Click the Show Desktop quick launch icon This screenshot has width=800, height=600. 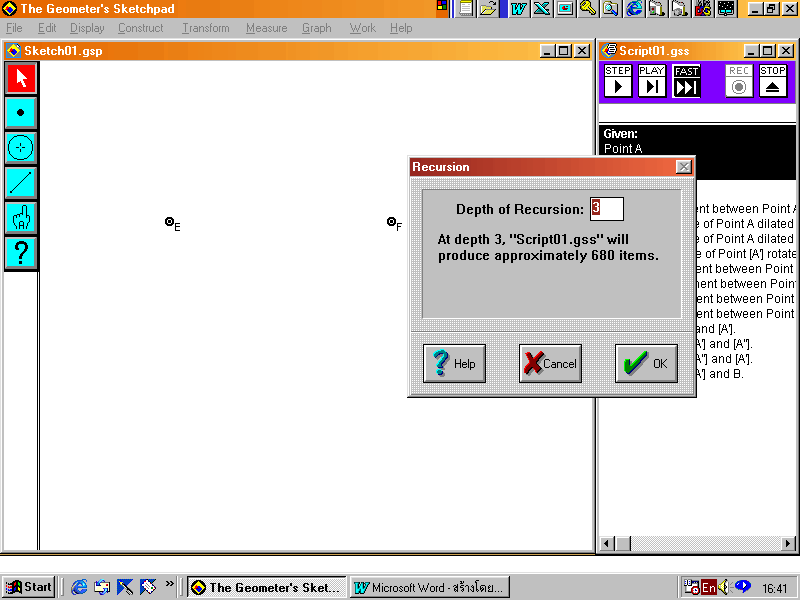coord(125,587)
